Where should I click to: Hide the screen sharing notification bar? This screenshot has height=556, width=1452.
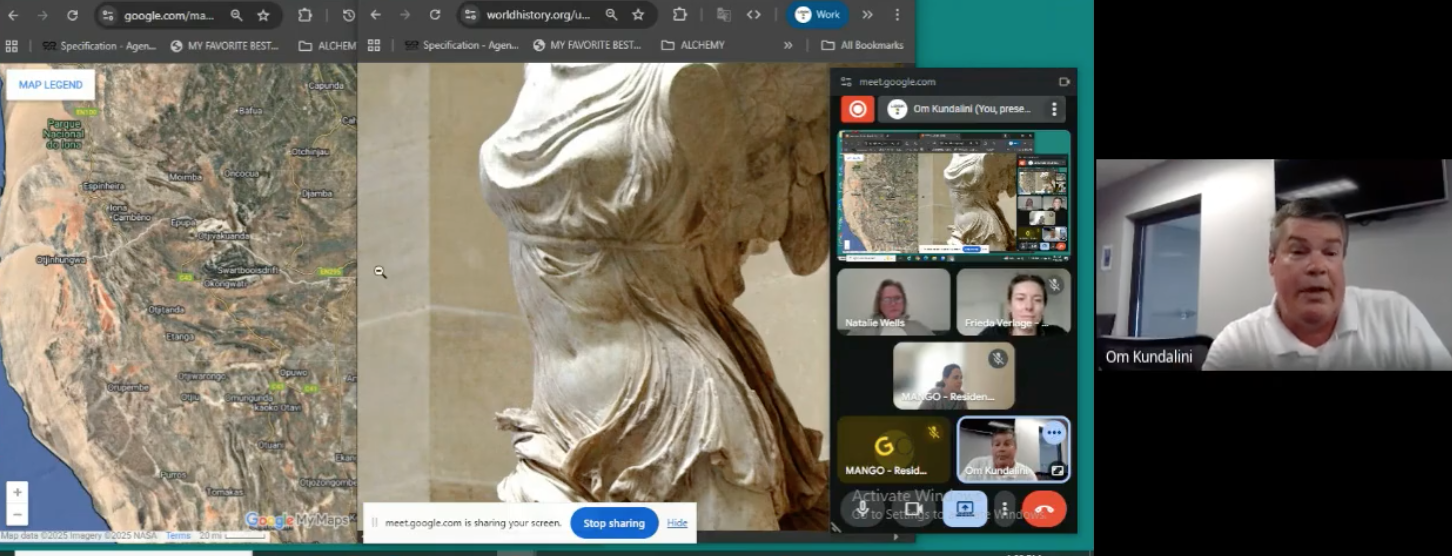click(x=677, y=523)
